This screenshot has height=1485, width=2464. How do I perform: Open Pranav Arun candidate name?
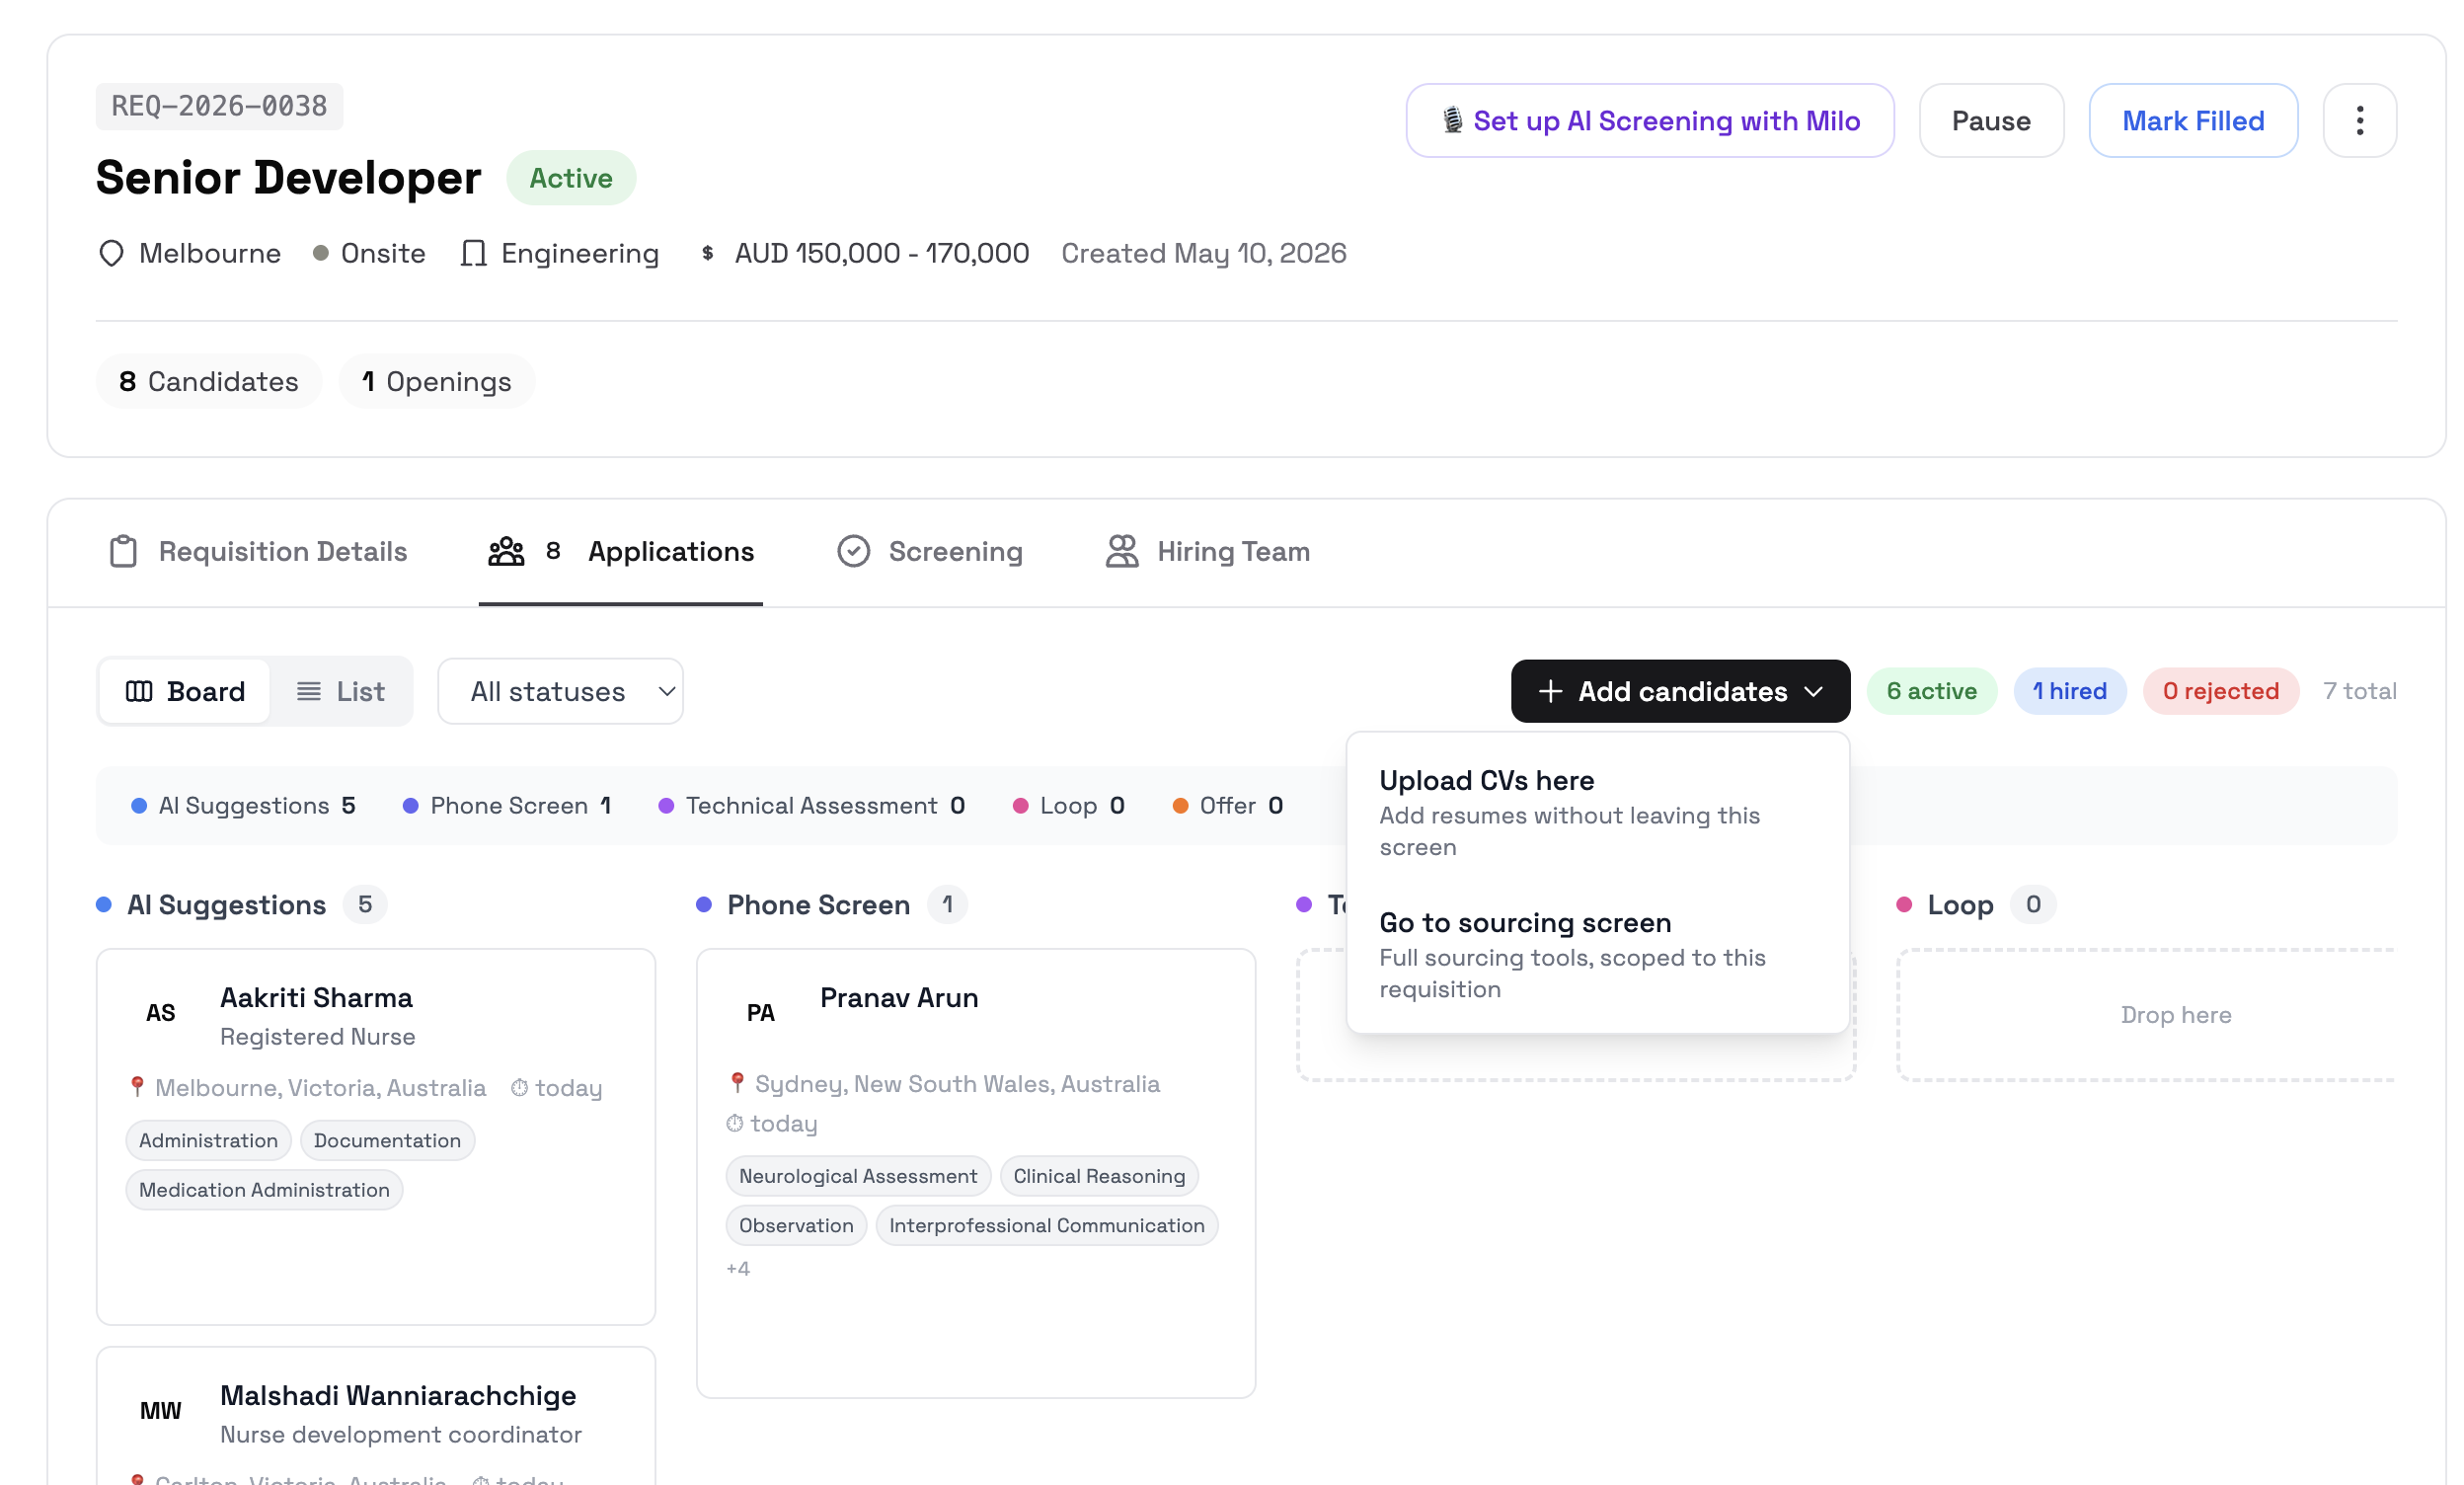tap(898, 997)
